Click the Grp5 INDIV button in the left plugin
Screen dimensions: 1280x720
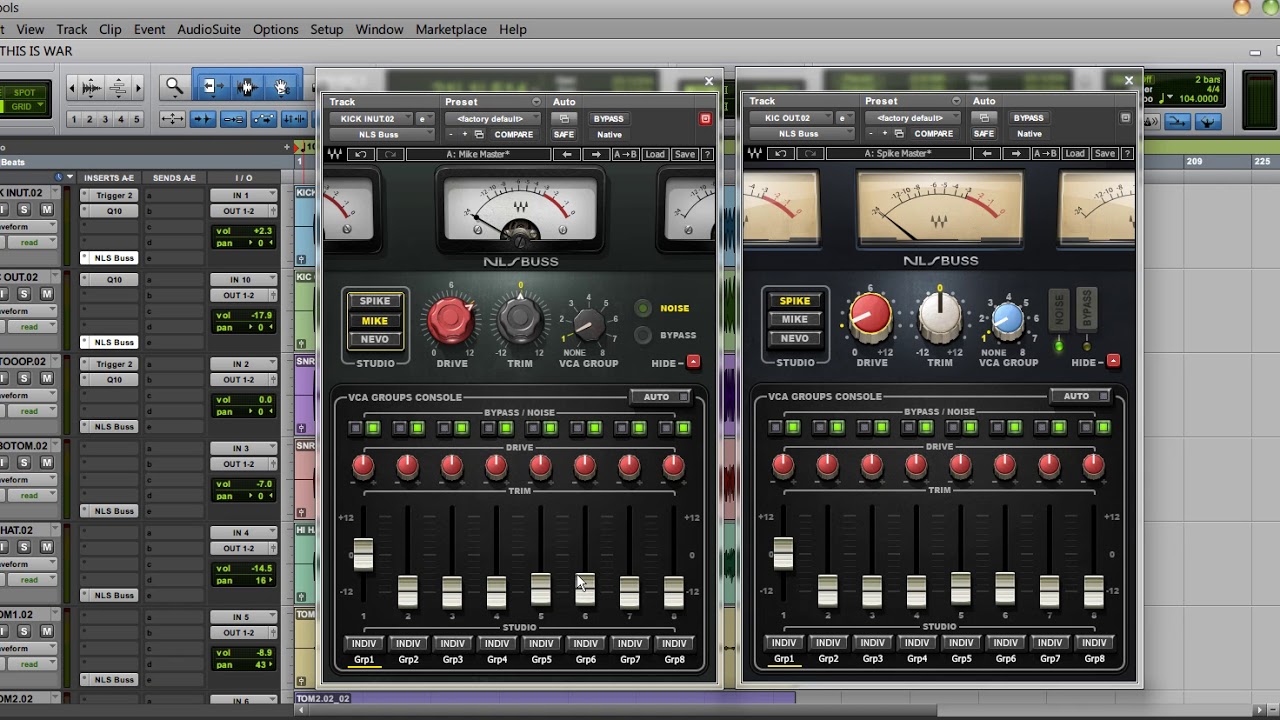tap(541, 643)
